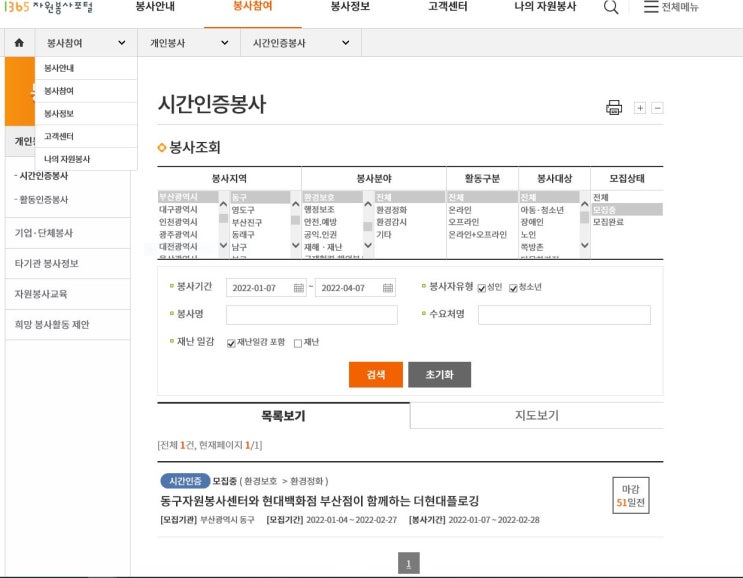Screen dimensions: 743x578
Task: Expand the 시간인증봉사 breadcrumb dropdown
Action: click(x=301, y=43)
